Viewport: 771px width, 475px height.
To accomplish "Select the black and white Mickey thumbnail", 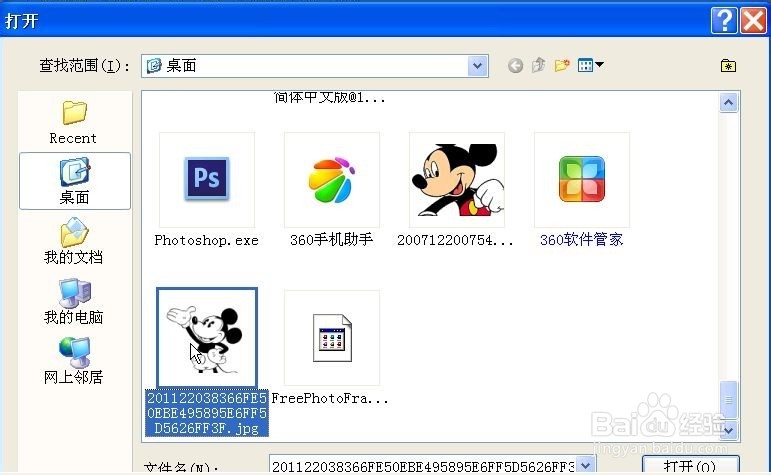I will [207, 338].
